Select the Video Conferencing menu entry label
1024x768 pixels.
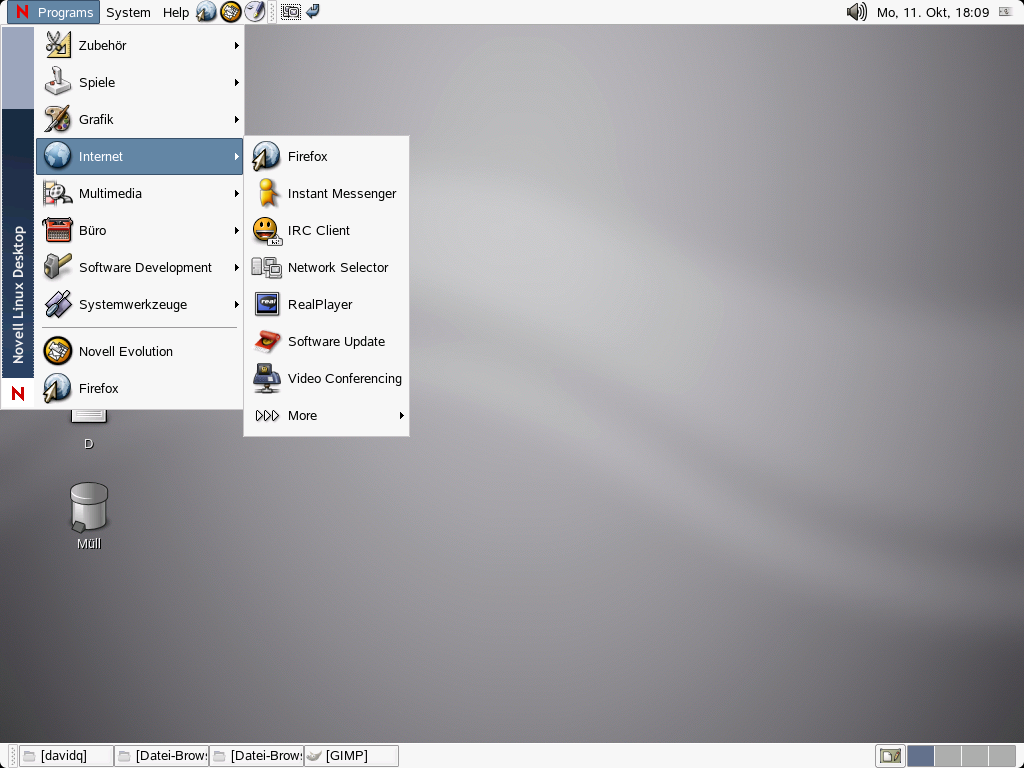click(x=345, y=378)
